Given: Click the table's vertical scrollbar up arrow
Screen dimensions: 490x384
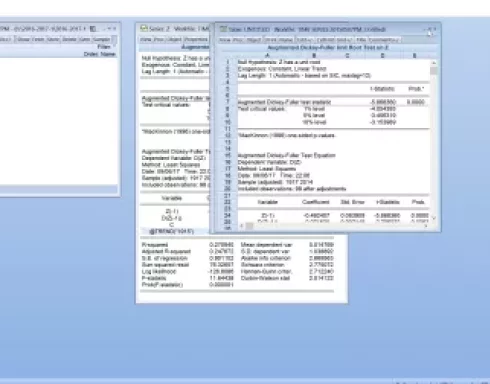Looking at the screenshot, I should tap(434, 63).
